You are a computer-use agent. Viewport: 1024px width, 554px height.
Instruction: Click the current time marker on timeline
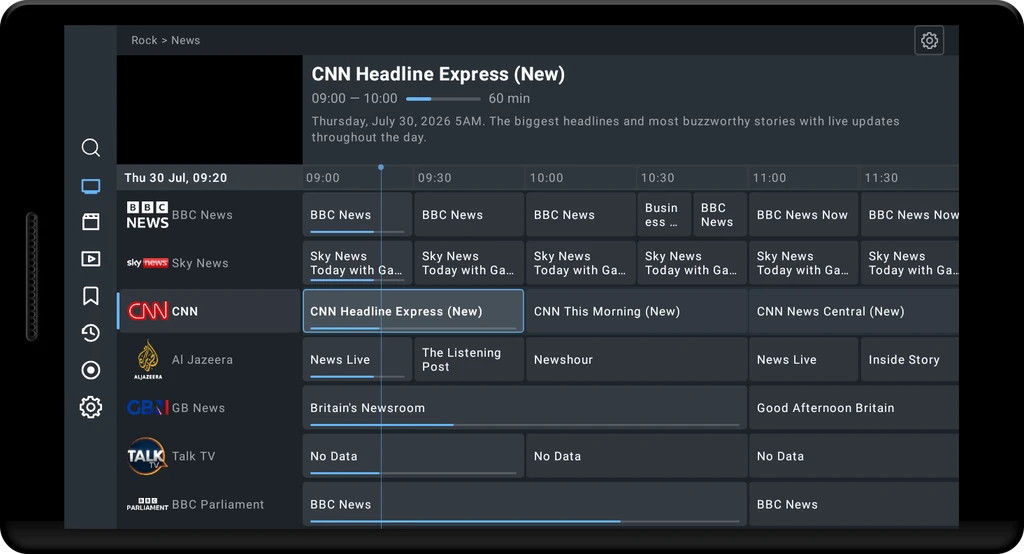coord(381,168)
